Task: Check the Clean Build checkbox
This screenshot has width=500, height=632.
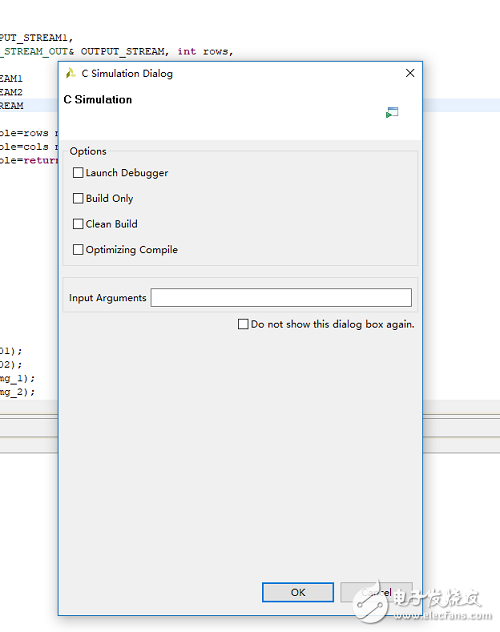Action: 78,224
